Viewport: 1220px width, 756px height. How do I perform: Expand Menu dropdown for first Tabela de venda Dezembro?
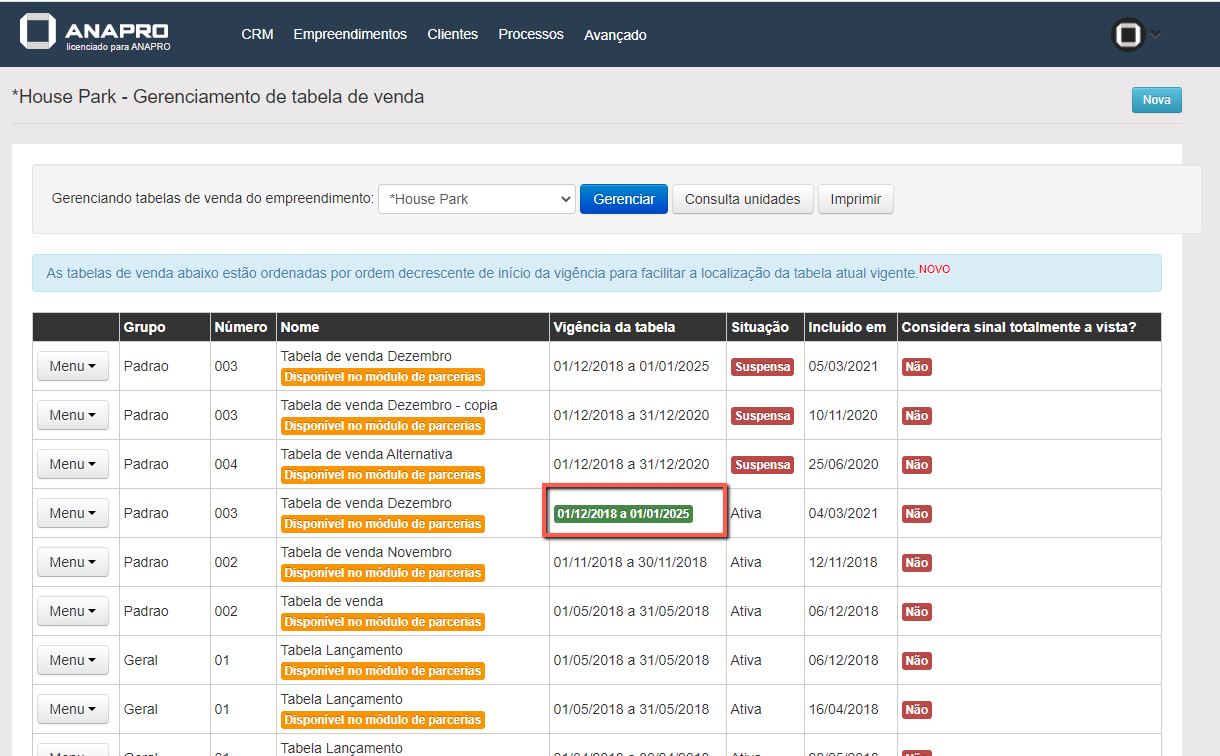pos(73,367)
